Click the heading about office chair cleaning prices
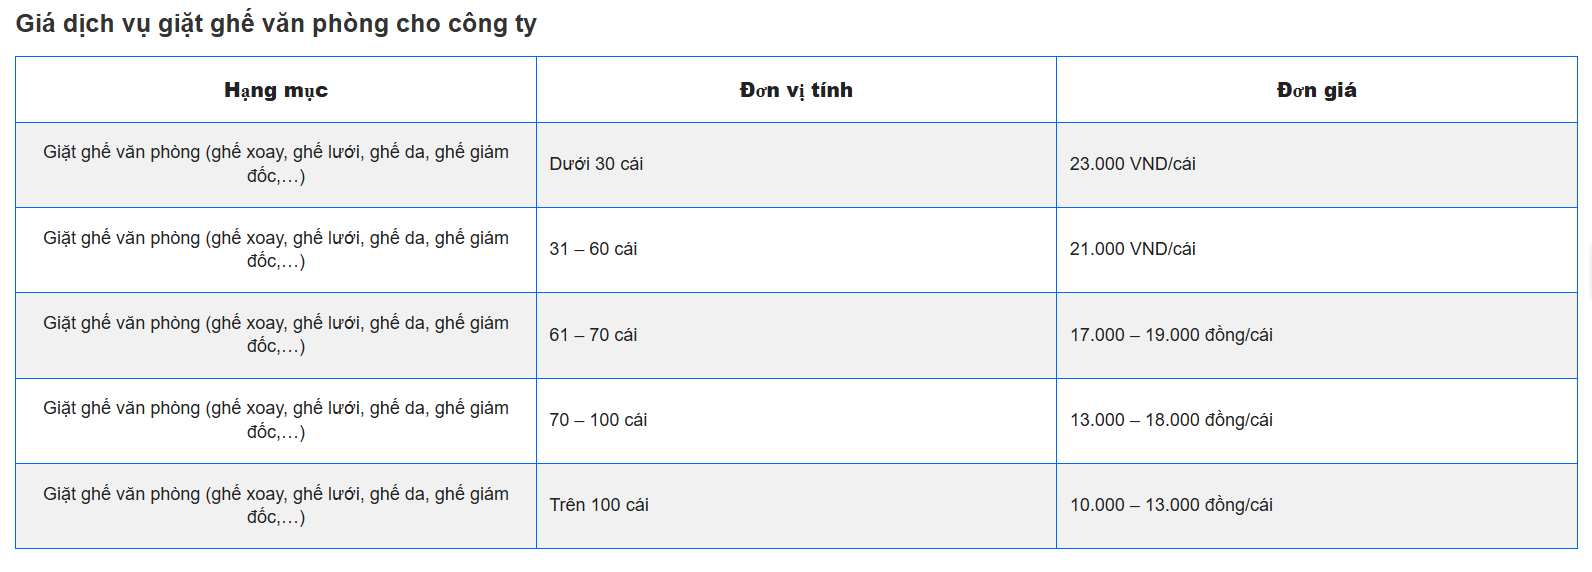Screen dimensions: 1592x572 (x=276, y=24)
